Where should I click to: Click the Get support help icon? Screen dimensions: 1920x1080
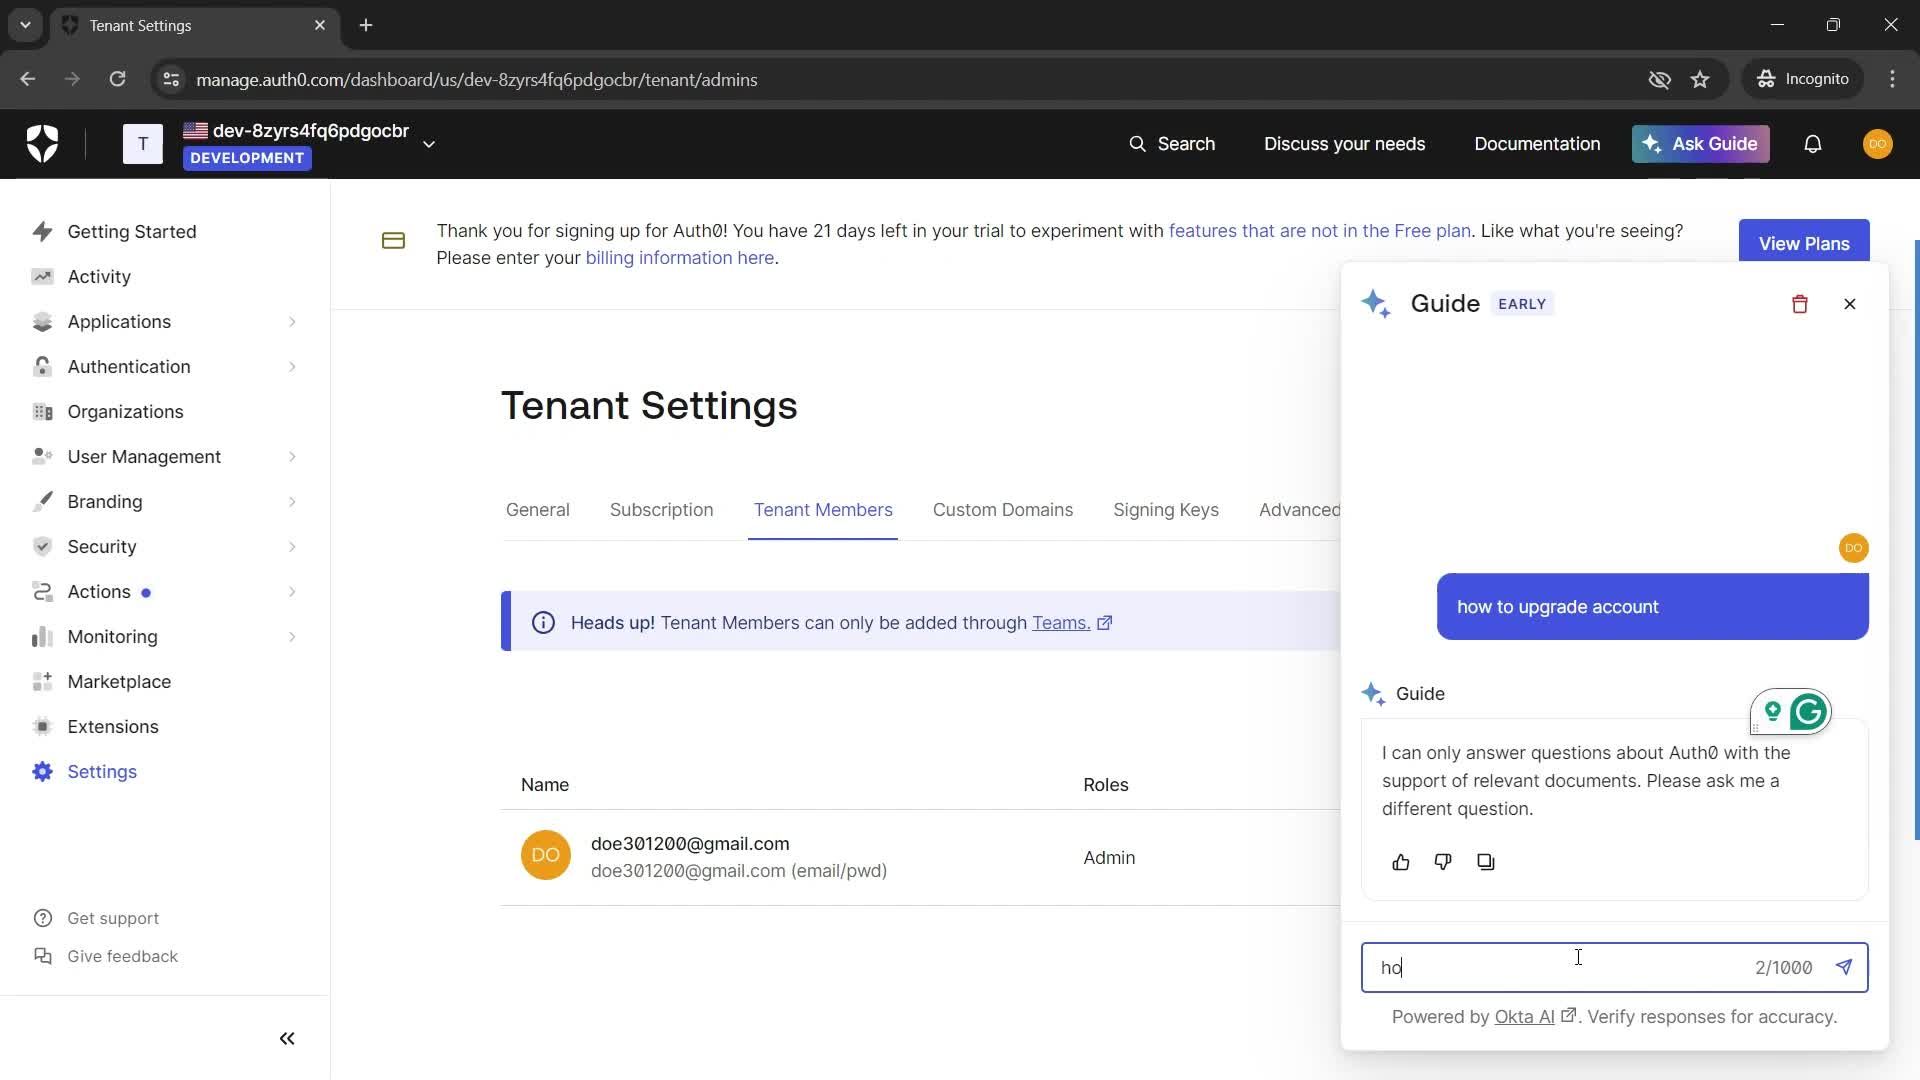[x=42, y=918]
